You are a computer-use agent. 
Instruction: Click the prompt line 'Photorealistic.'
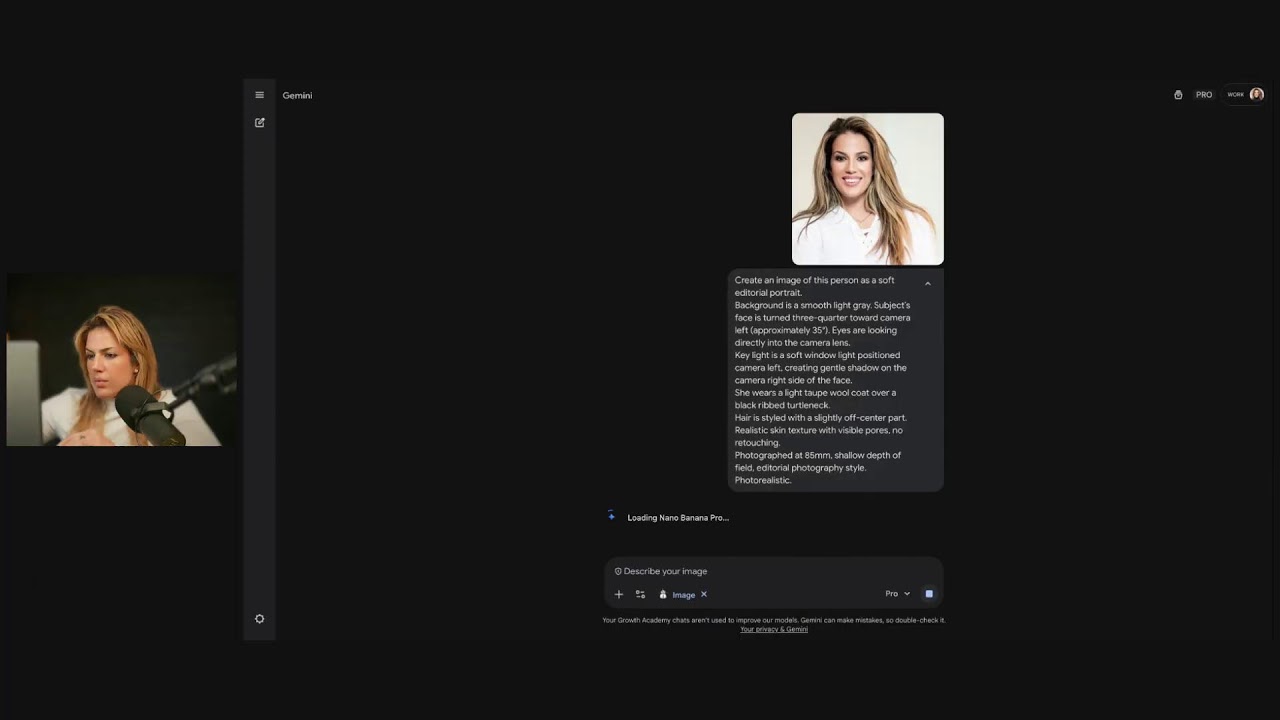click(763, 480)
